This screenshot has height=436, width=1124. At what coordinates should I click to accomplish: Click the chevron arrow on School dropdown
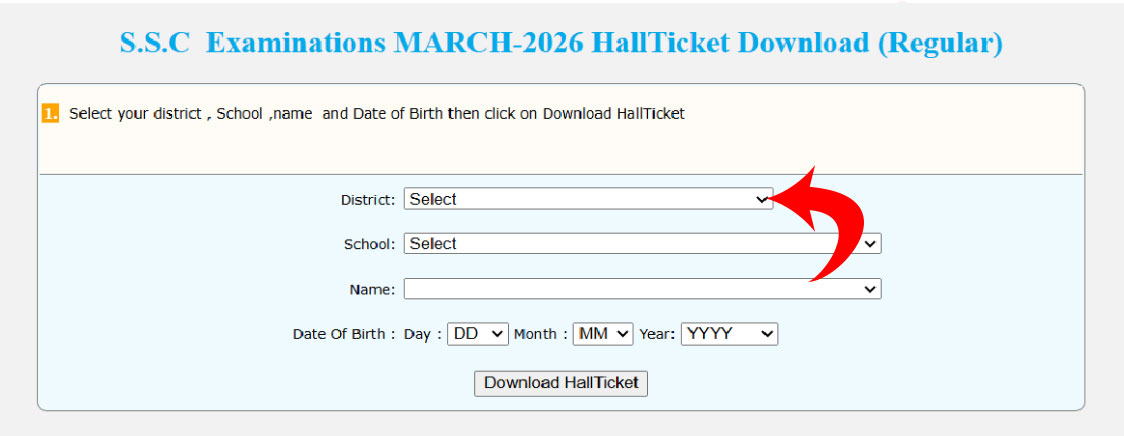[870, 244]
